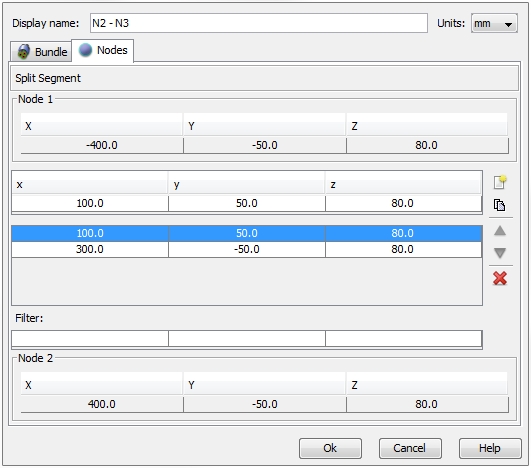
Task: Select the highlighted 100.0 point row
Action: click(247, 233)
